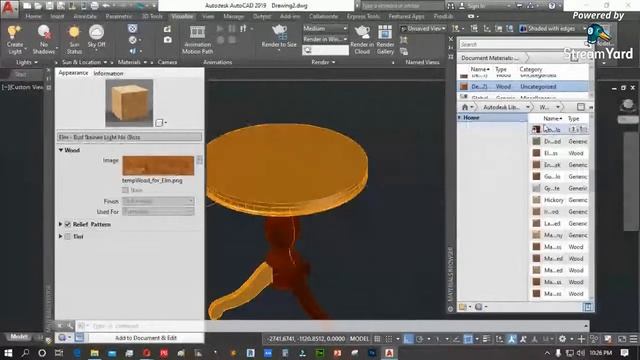This screenshot has height=360, width=640.
Task: Click the MODEL space status bar button
Action: pos(359,339)
